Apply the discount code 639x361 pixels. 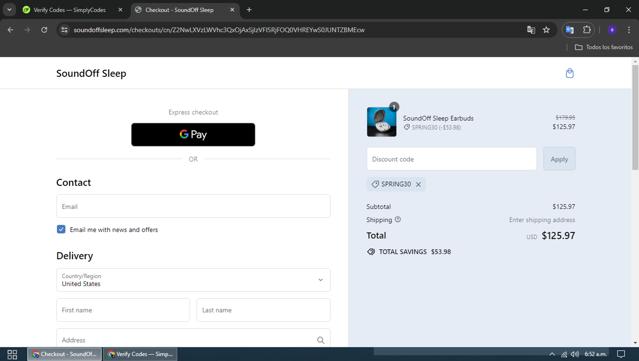[x=559, y=159]
